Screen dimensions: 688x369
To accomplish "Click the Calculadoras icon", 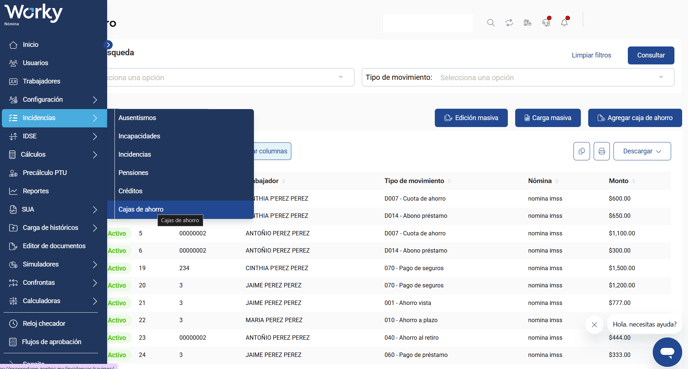I will tap(13, 301).
